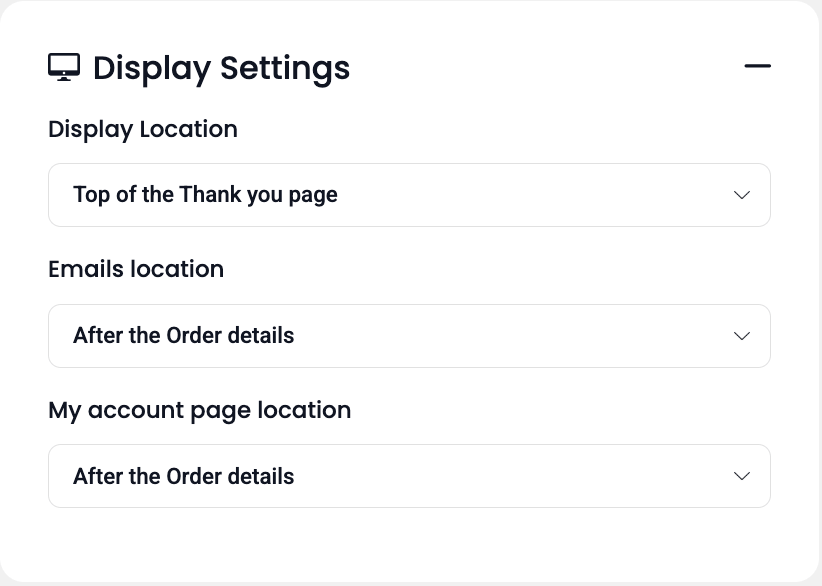Click the Display Settings heading text

click(x=221, y=68)
